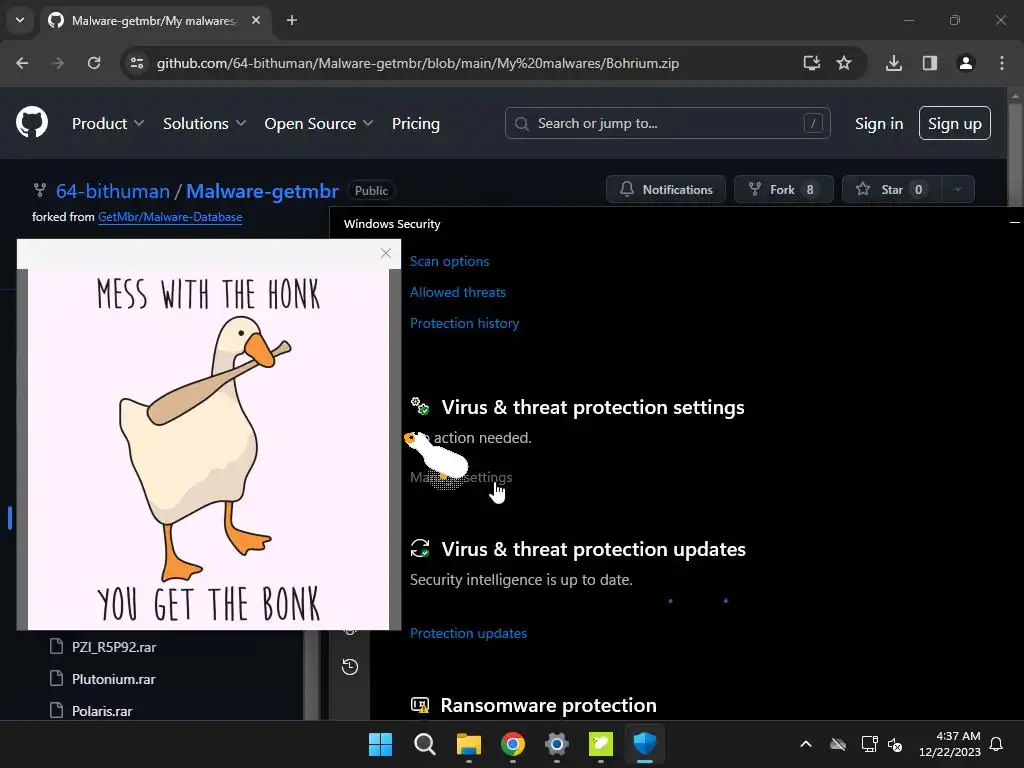
Task: Open the GetMbr/Malware-Database fork source link
Action: click(x=170, y=217)
